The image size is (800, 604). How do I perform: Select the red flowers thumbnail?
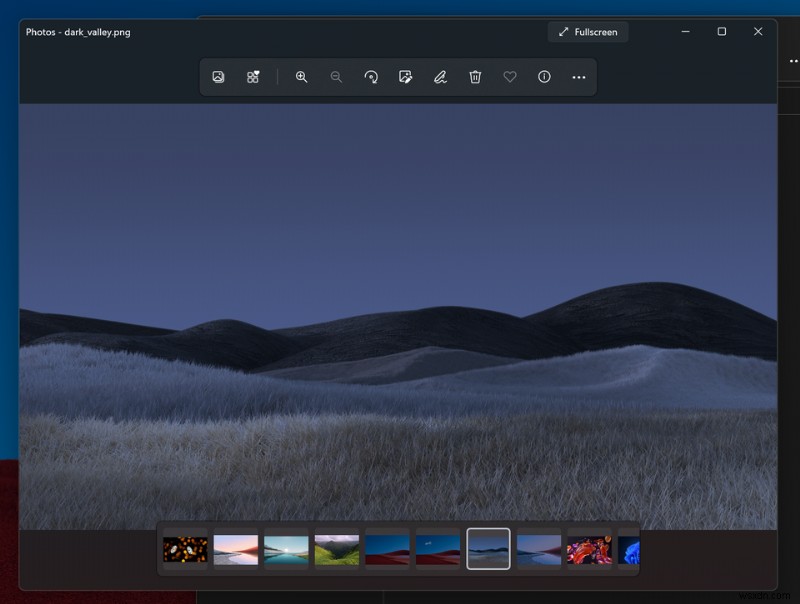[588, 548]
